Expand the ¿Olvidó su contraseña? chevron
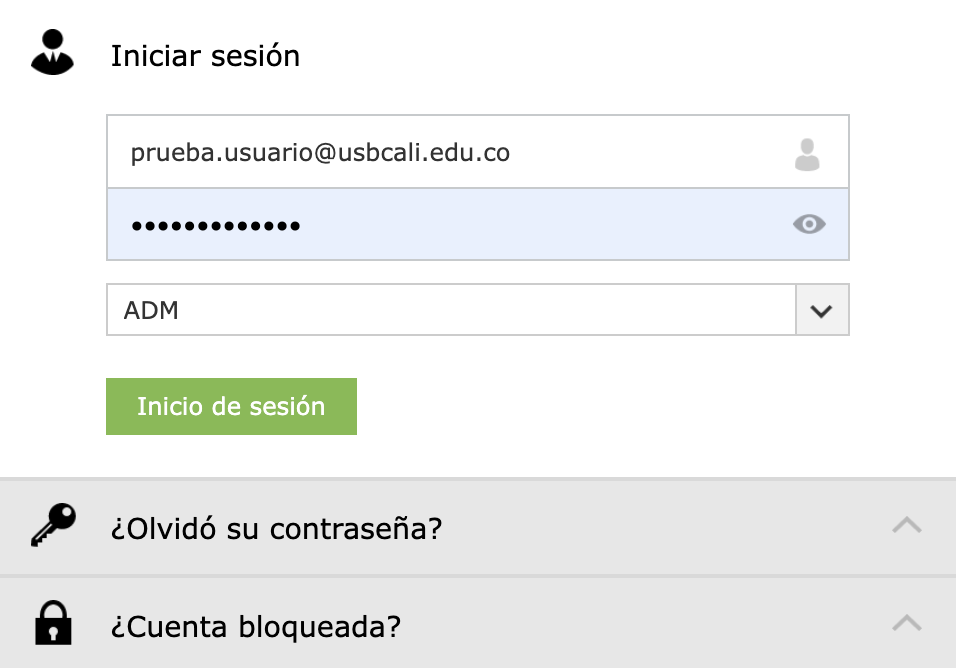 pos(906,525)
